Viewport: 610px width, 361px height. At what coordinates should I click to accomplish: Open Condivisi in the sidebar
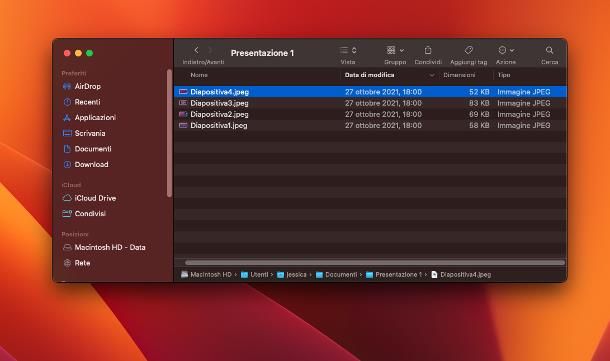point(90,214)
